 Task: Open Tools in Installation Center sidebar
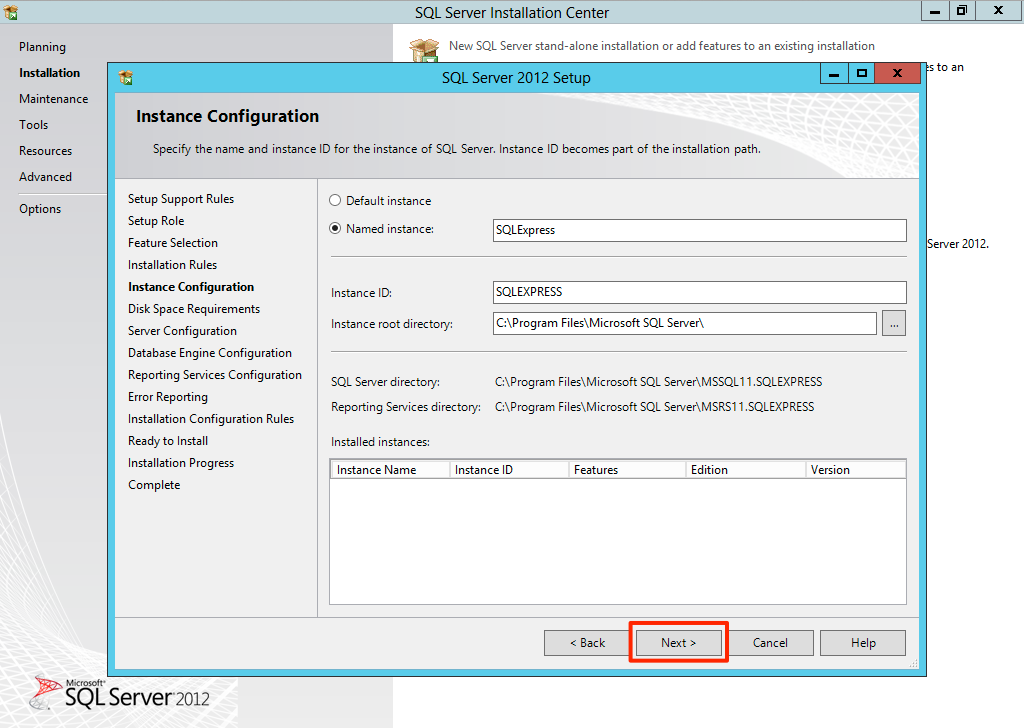tap(33, 125)
